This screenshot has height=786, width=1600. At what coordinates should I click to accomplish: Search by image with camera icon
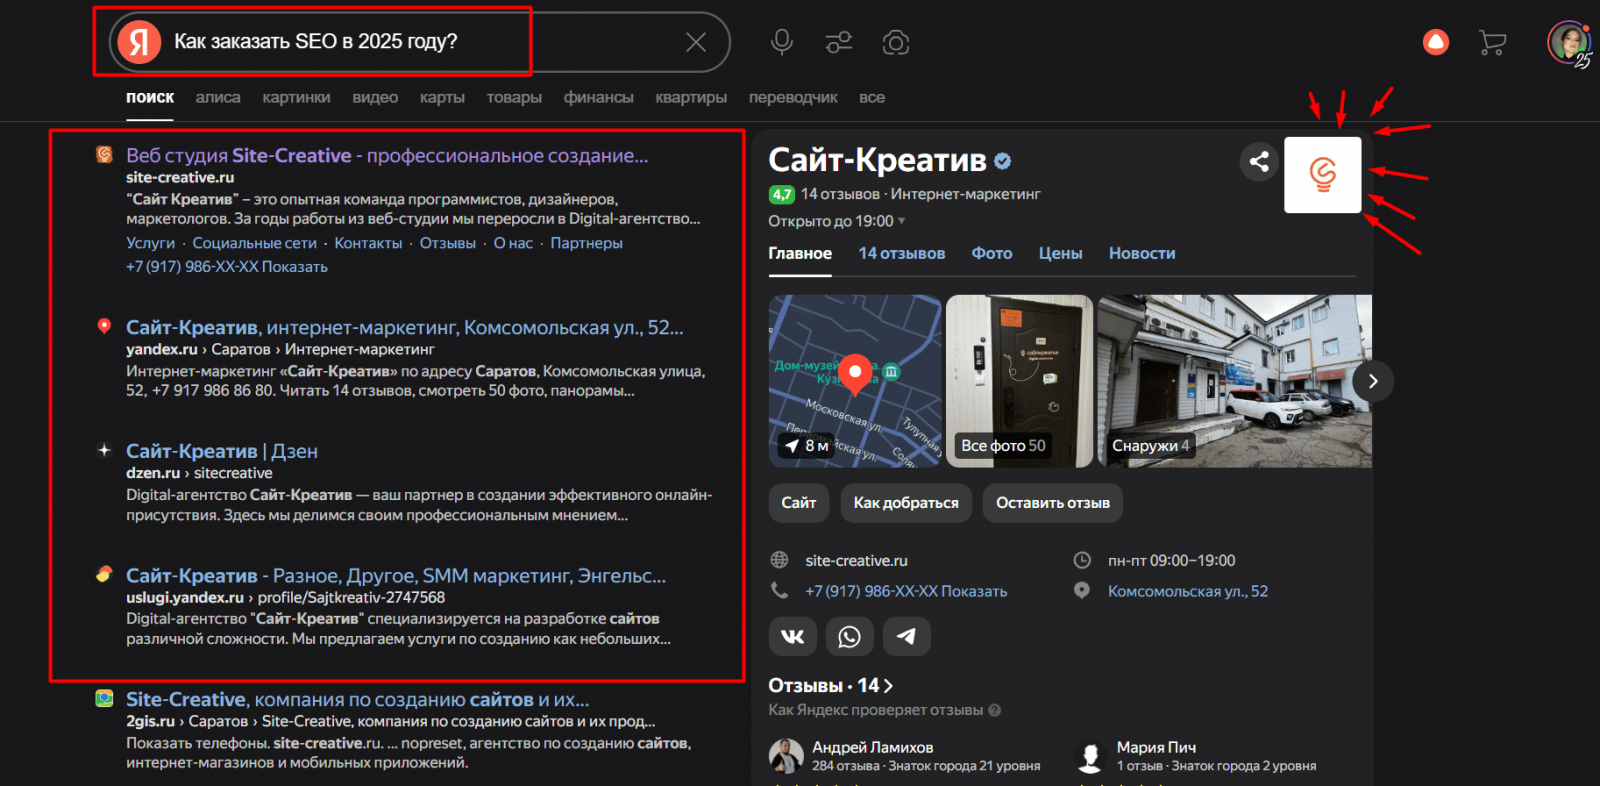(896, 42)
